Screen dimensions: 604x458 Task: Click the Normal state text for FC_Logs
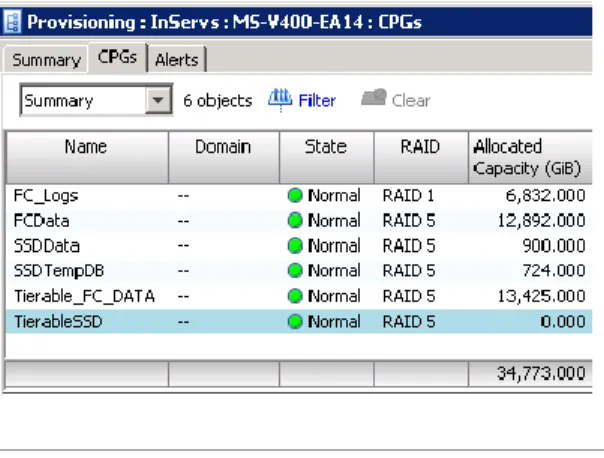coord(334,196)
